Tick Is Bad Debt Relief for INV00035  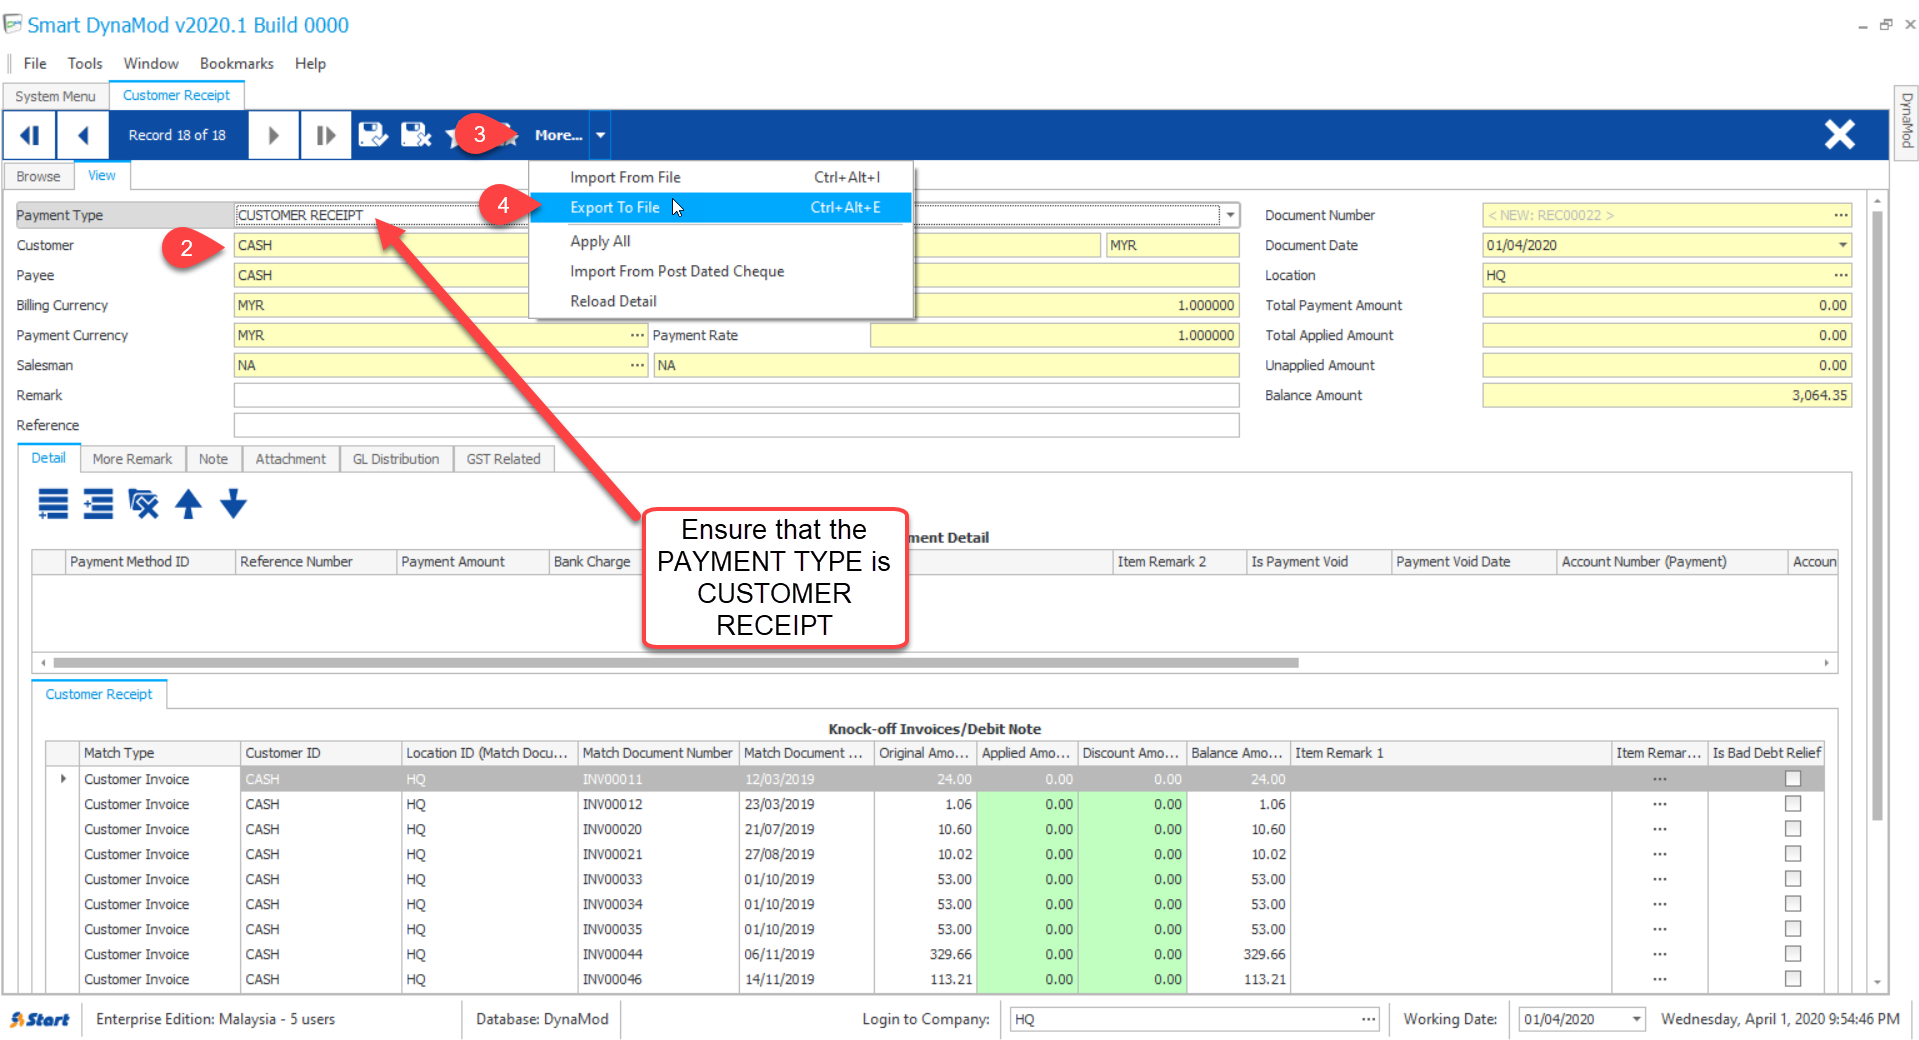point(1793,929)
